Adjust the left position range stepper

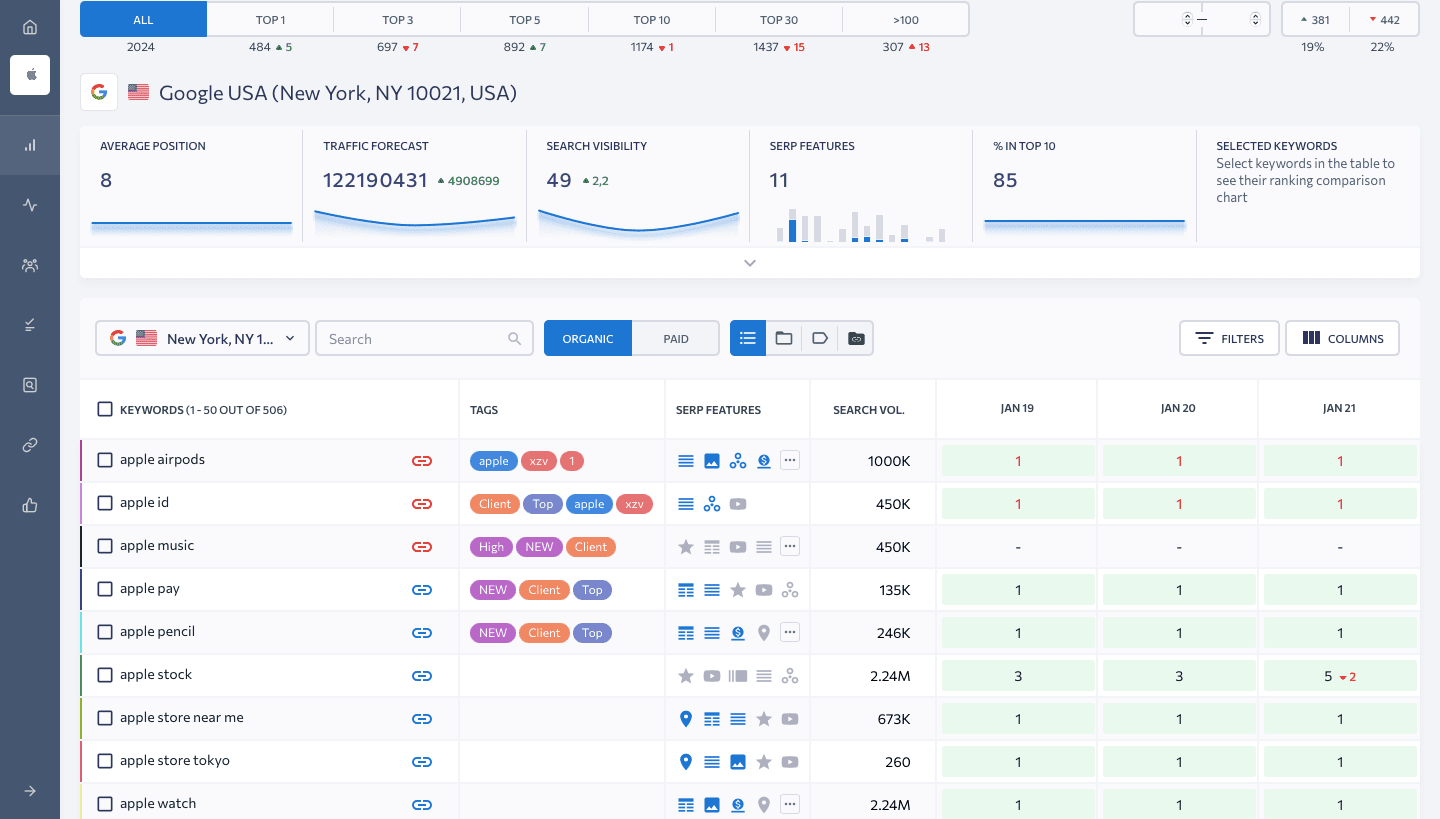coord(1187,19)
